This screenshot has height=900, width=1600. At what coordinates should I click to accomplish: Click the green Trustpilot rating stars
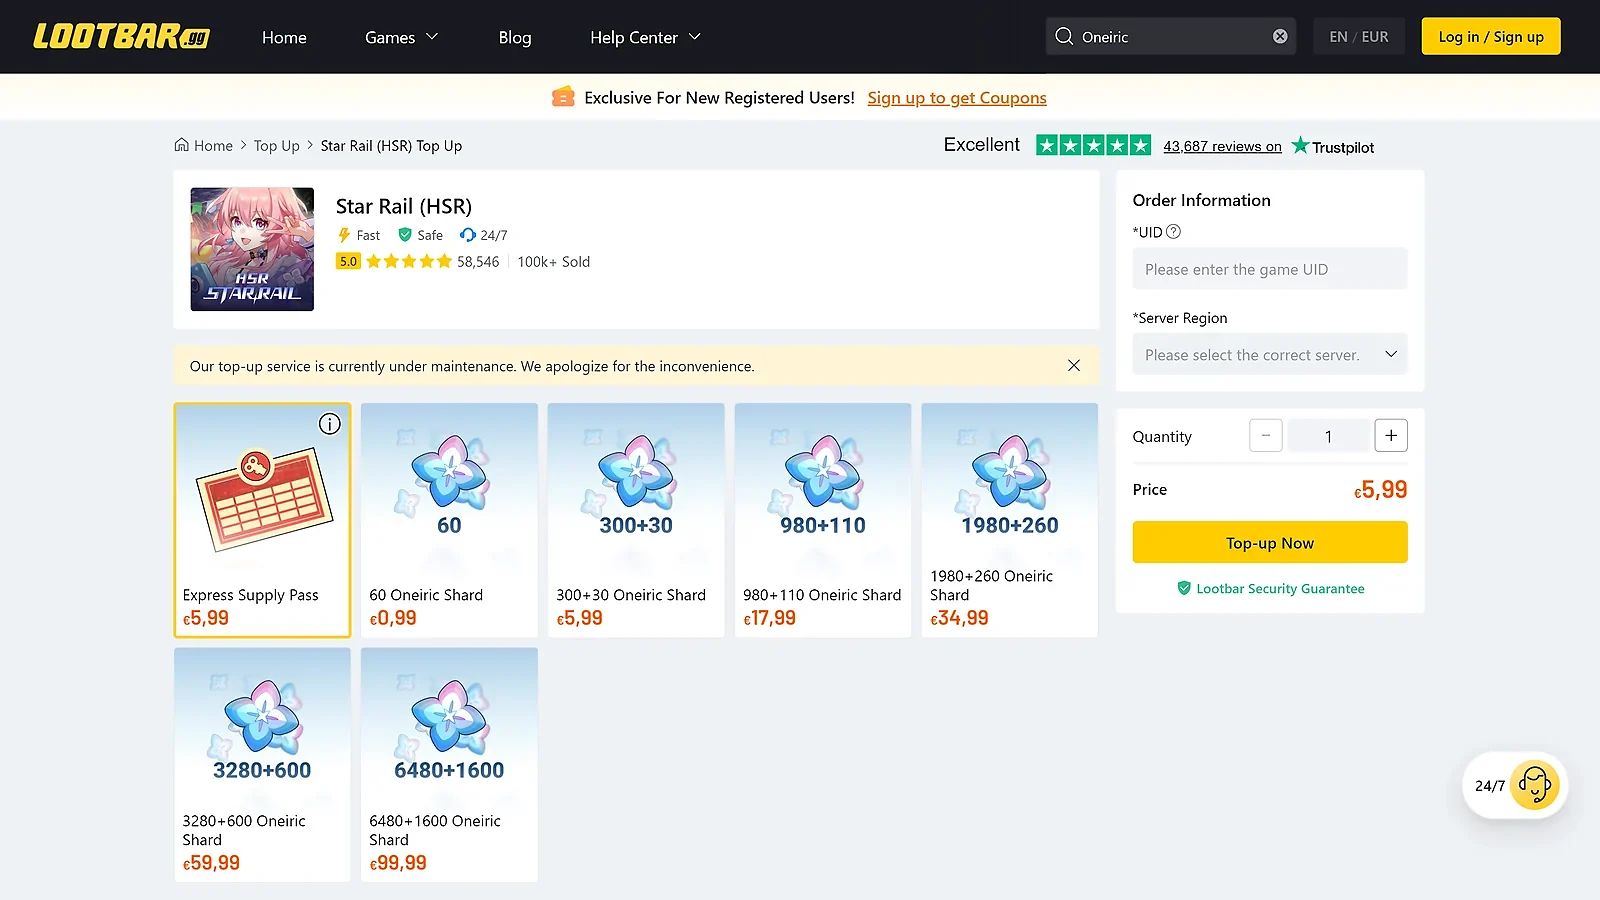1093,145
